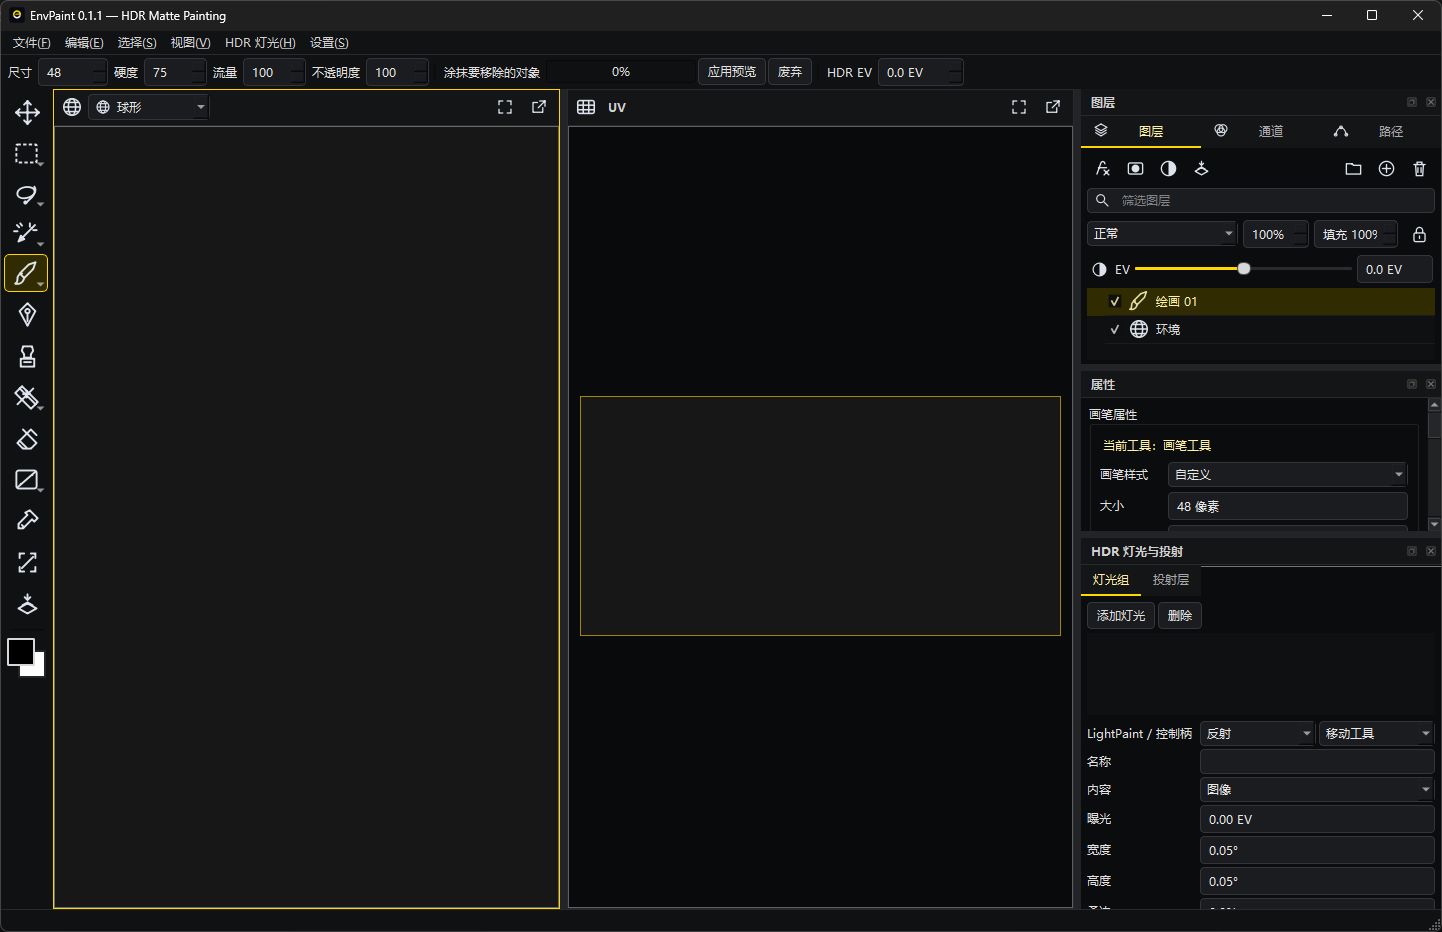
Task: Open the 画笔样式 自定义 dropdown
Action: [1288, 475]
